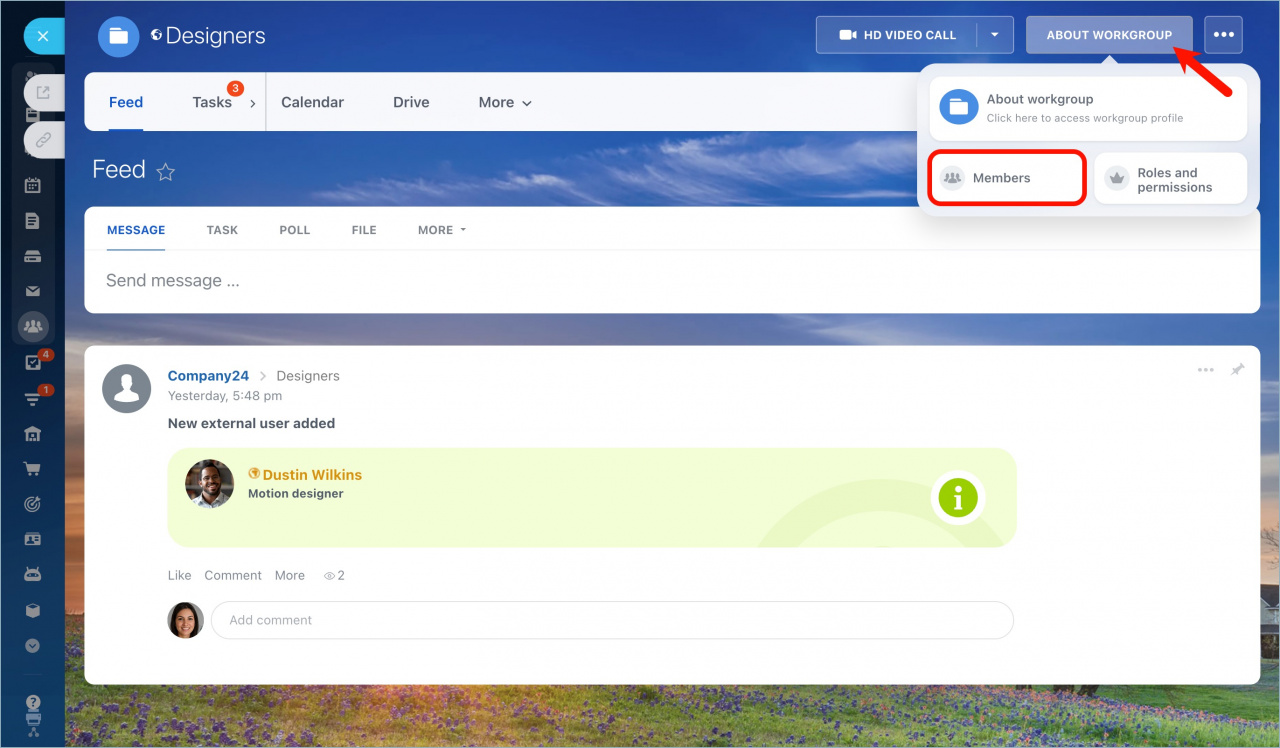Open About workgroup profile card
1280x748 pixels.
tap(1088, 108)
